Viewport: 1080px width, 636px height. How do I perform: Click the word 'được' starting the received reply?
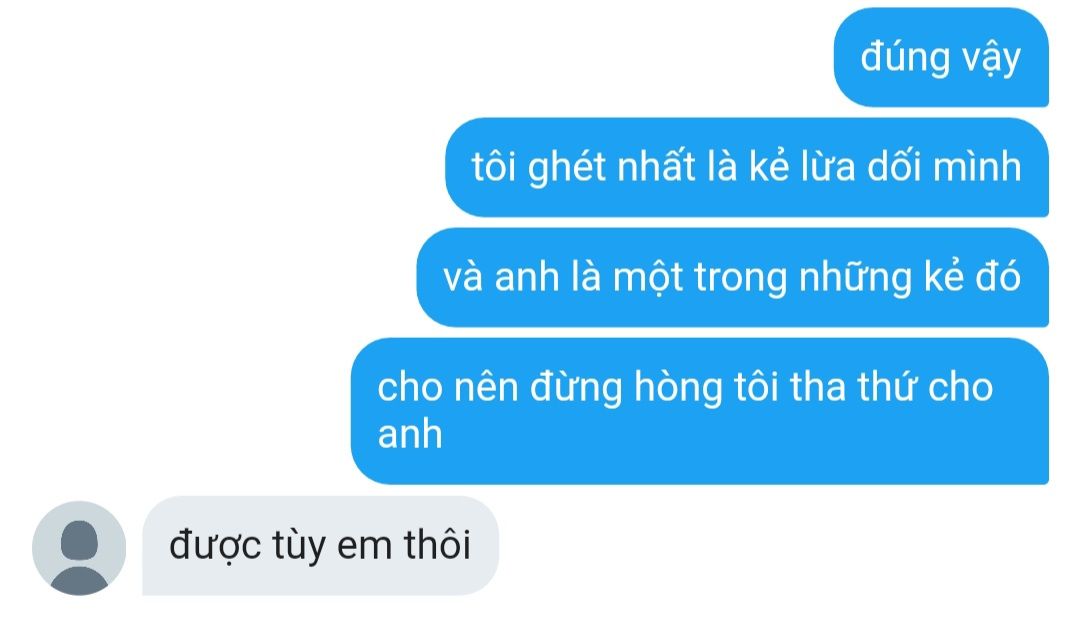[215, 546]
